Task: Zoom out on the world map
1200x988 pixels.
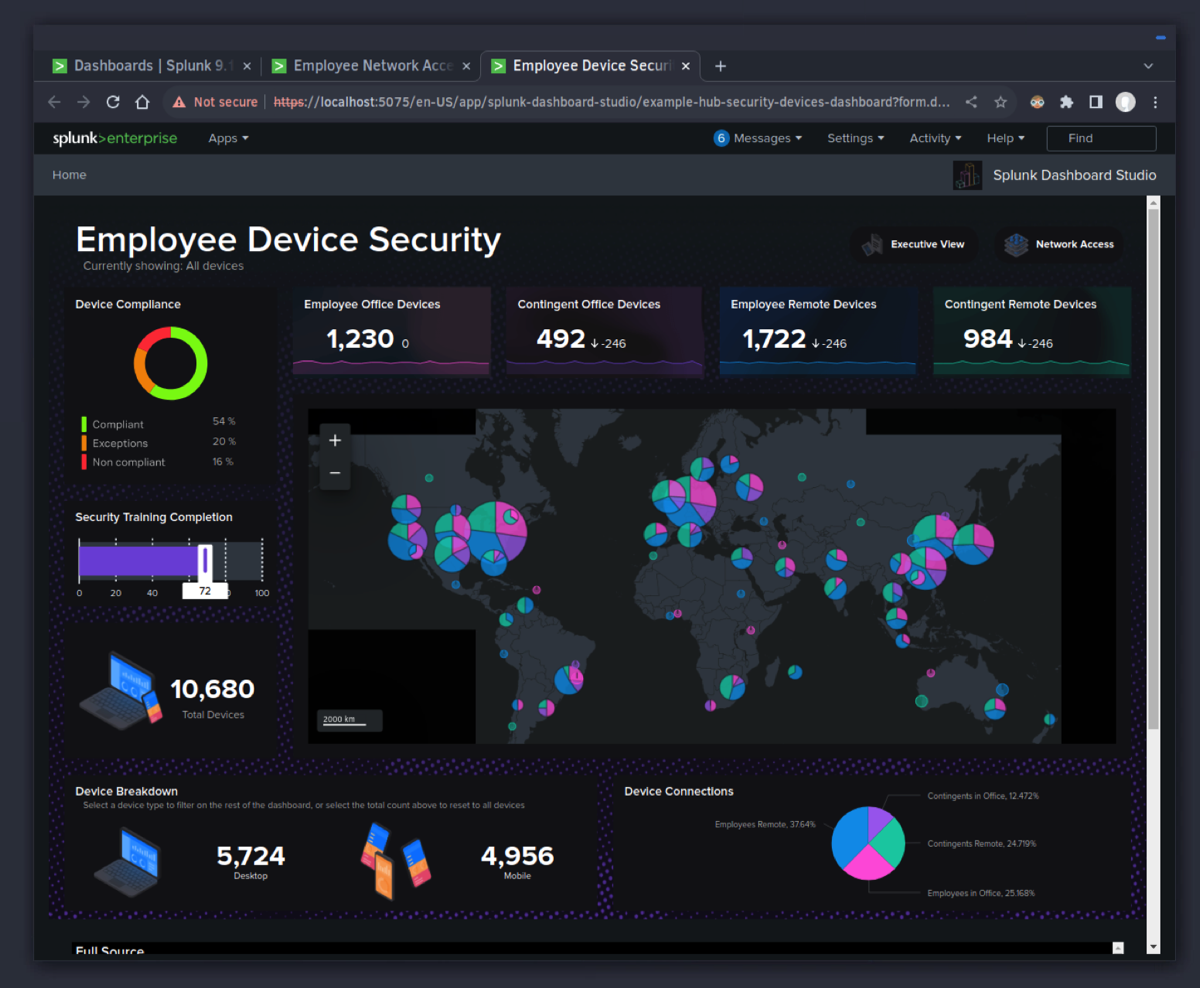Action: (x=334, y=473)
